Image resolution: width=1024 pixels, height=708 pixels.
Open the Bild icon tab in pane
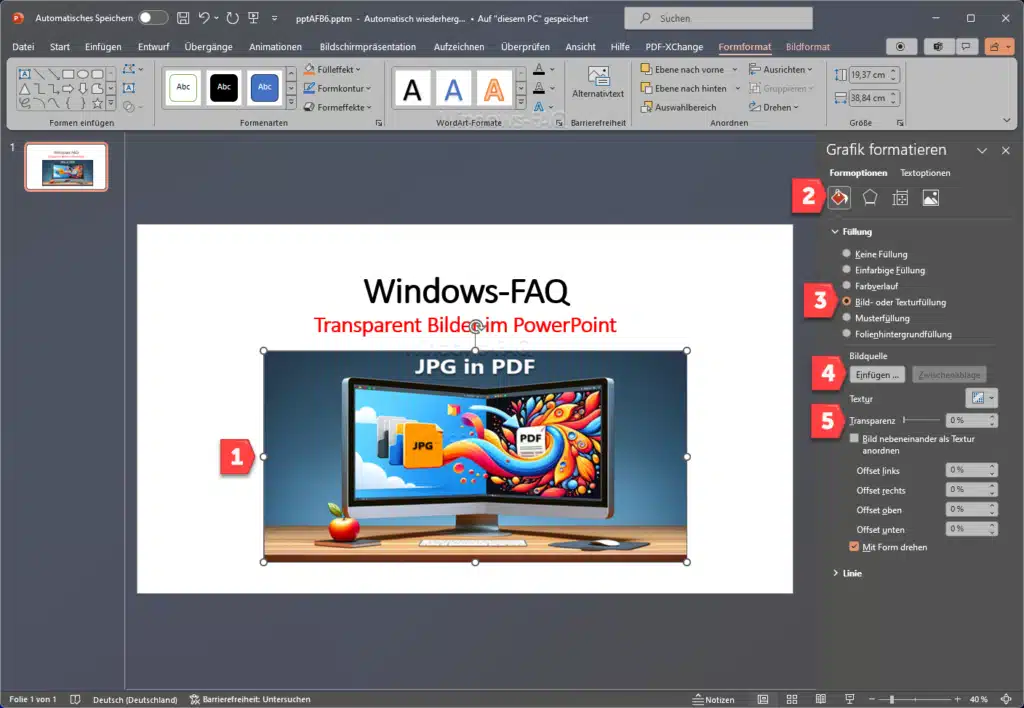[x=931, y=197]
